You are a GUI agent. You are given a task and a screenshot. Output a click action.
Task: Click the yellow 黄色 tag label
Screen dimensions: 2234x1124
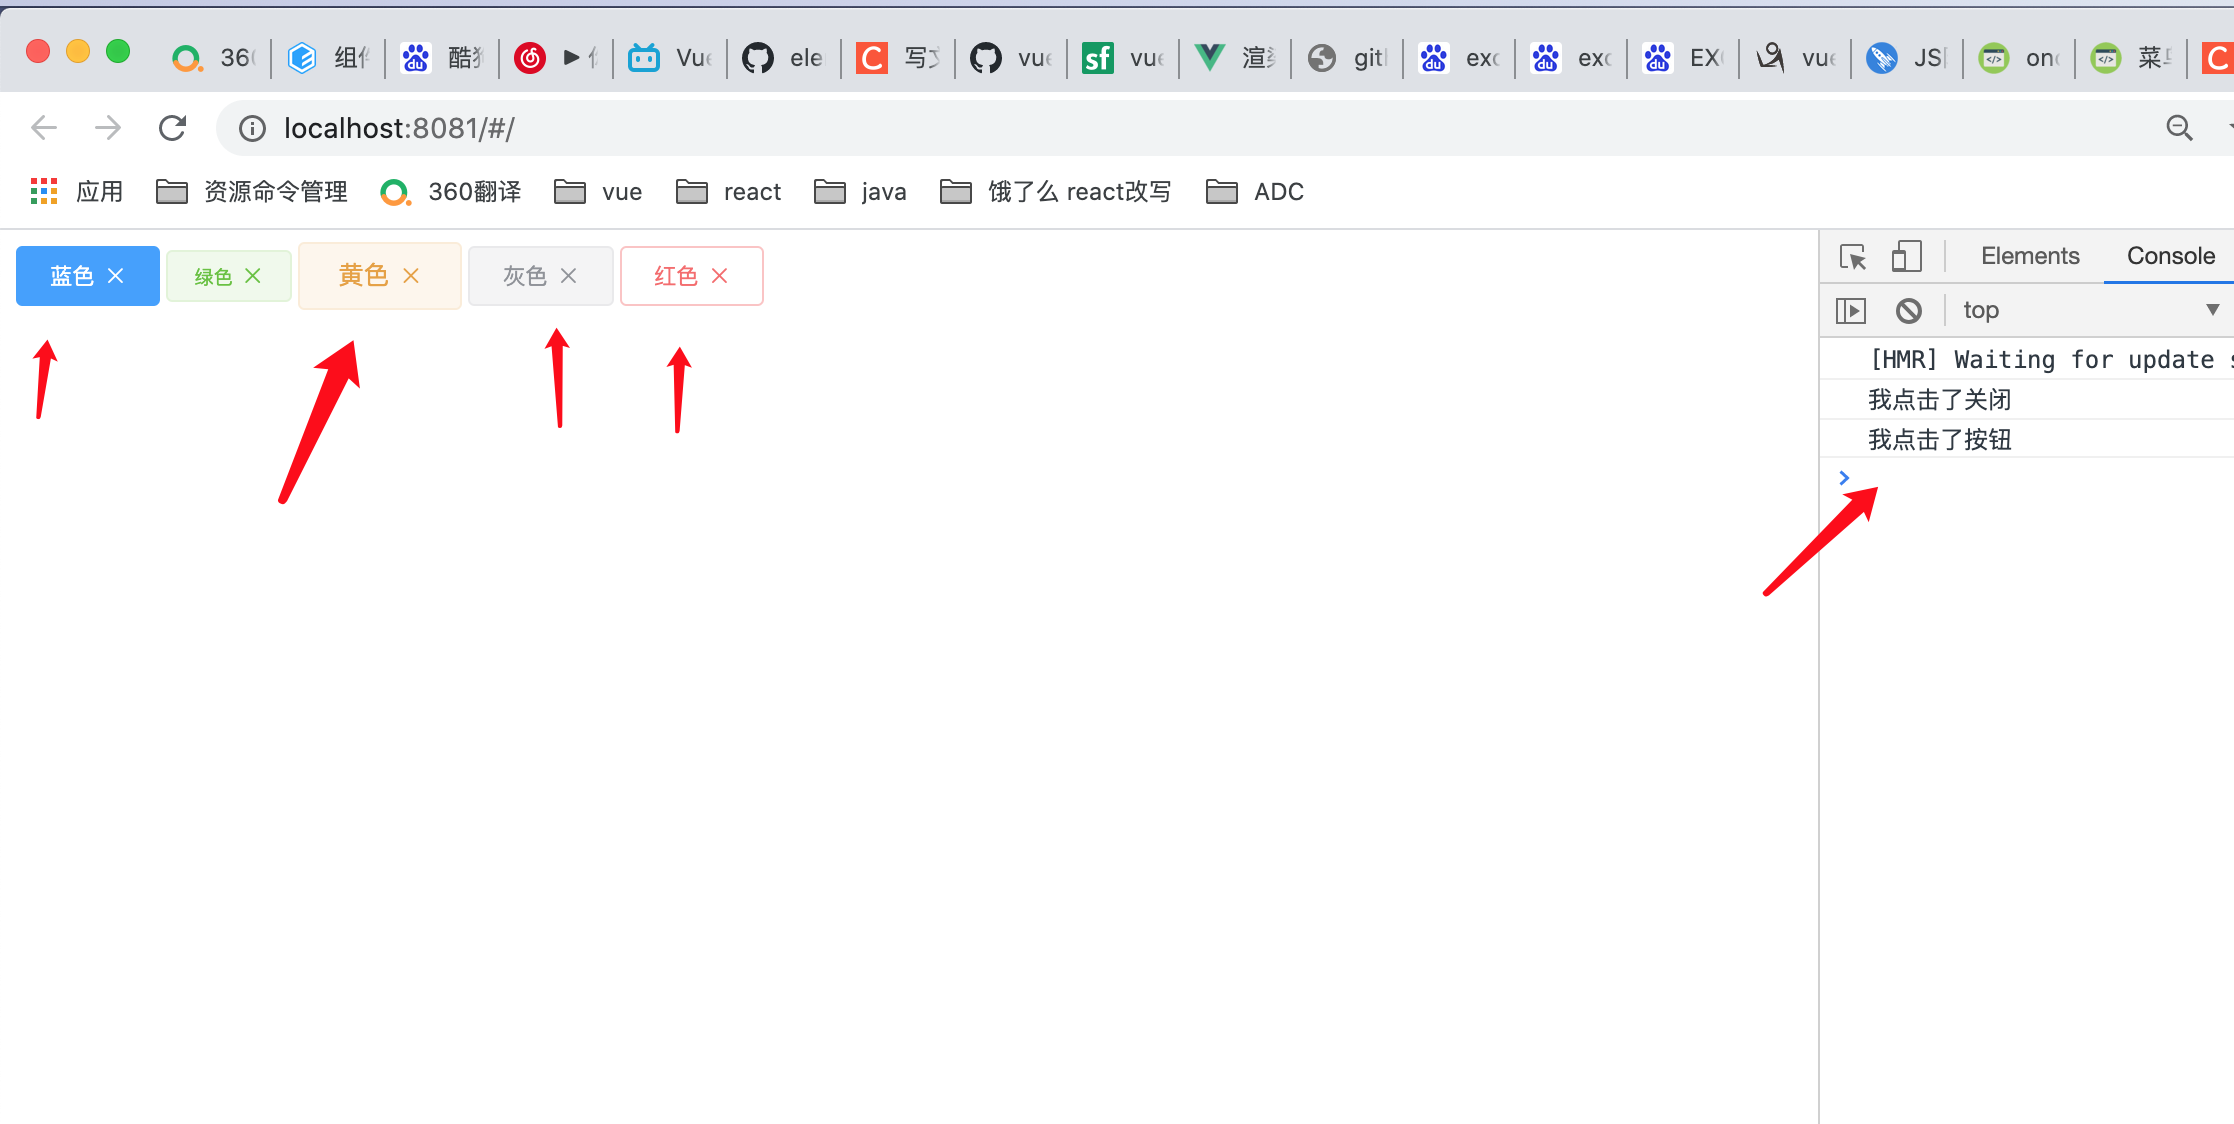click(363, 275)
